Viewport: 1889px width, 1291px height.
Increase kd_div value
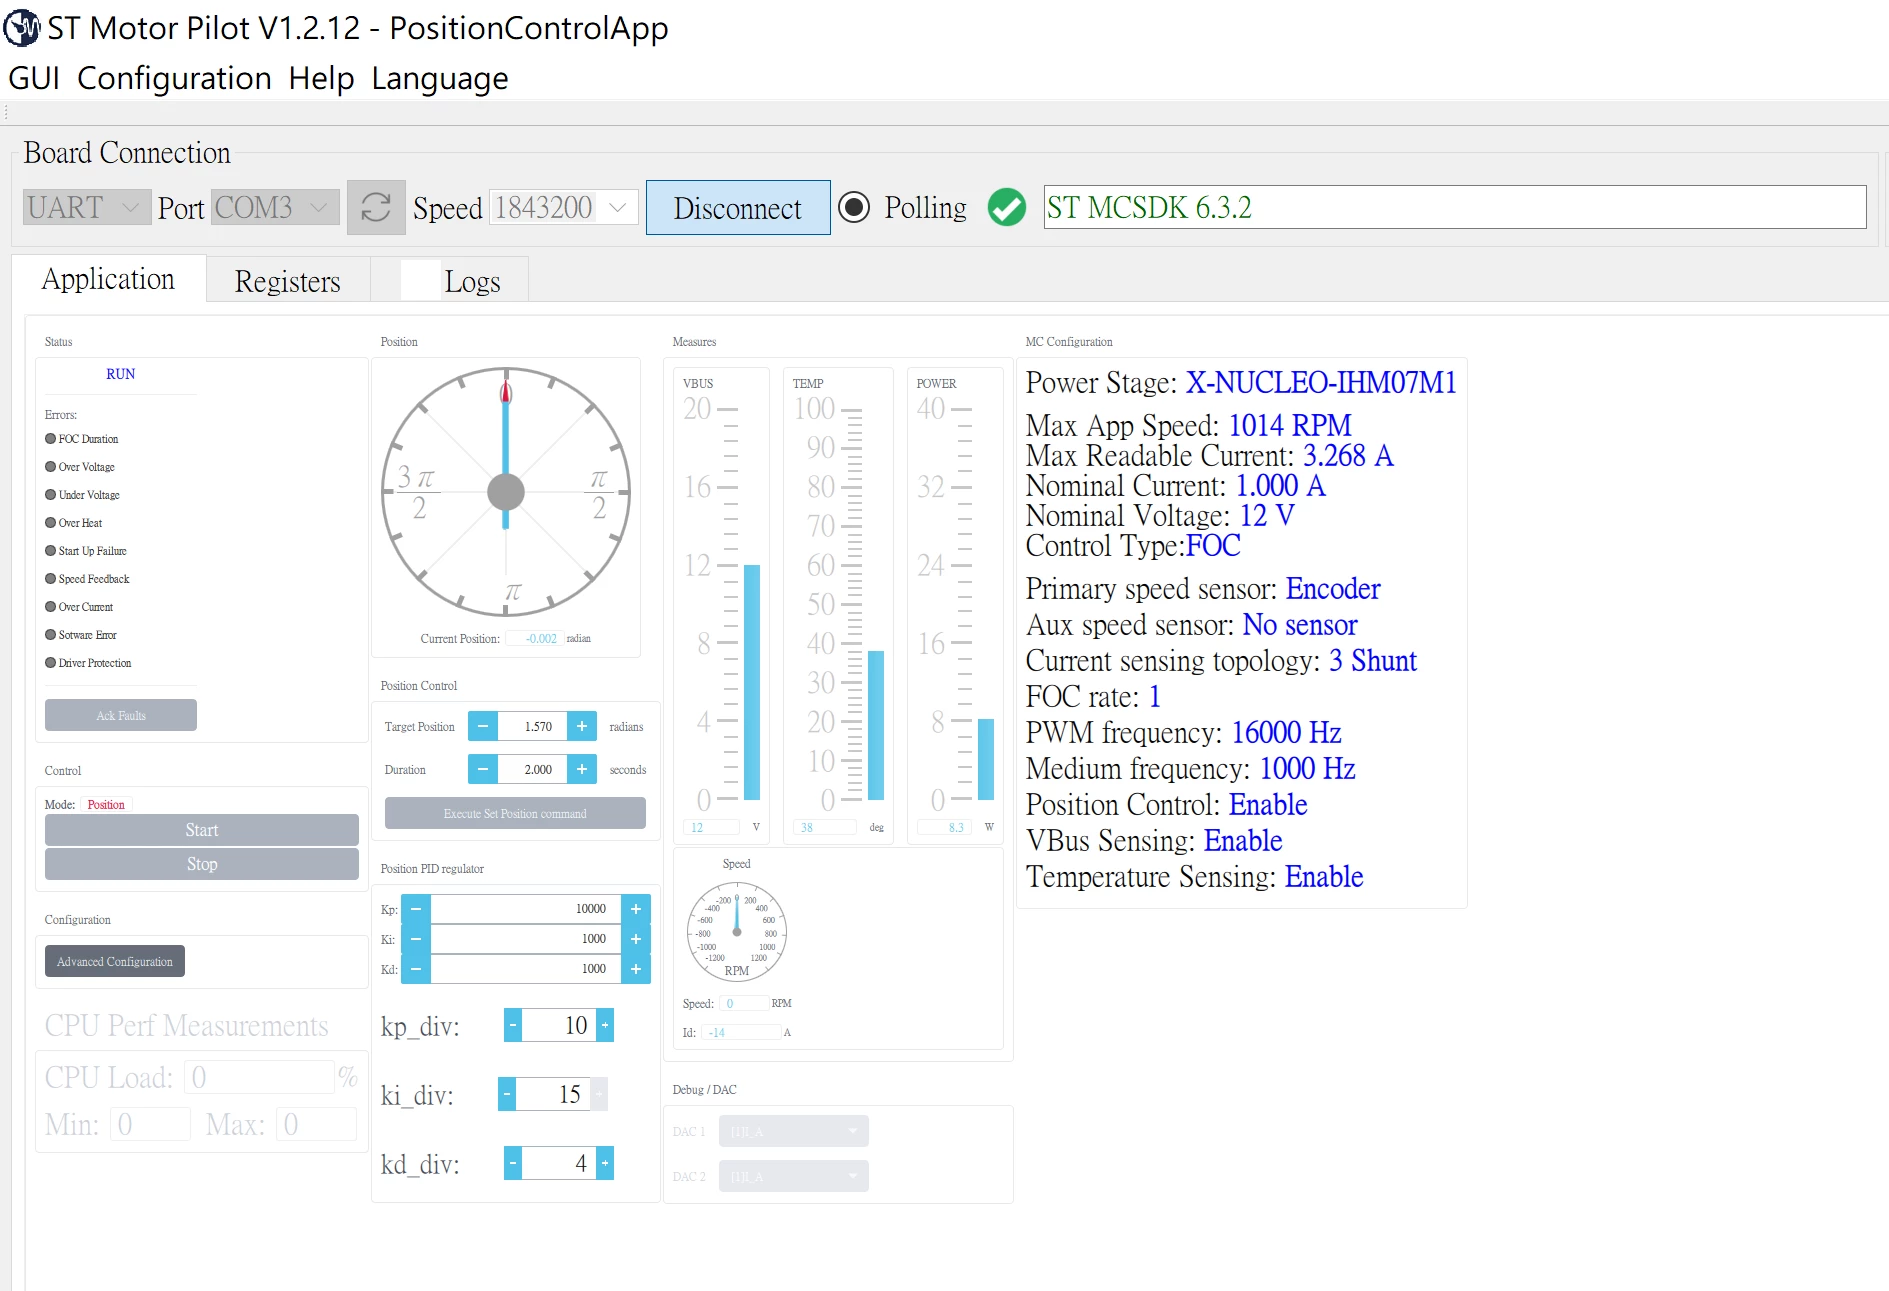pos(605,1163)
